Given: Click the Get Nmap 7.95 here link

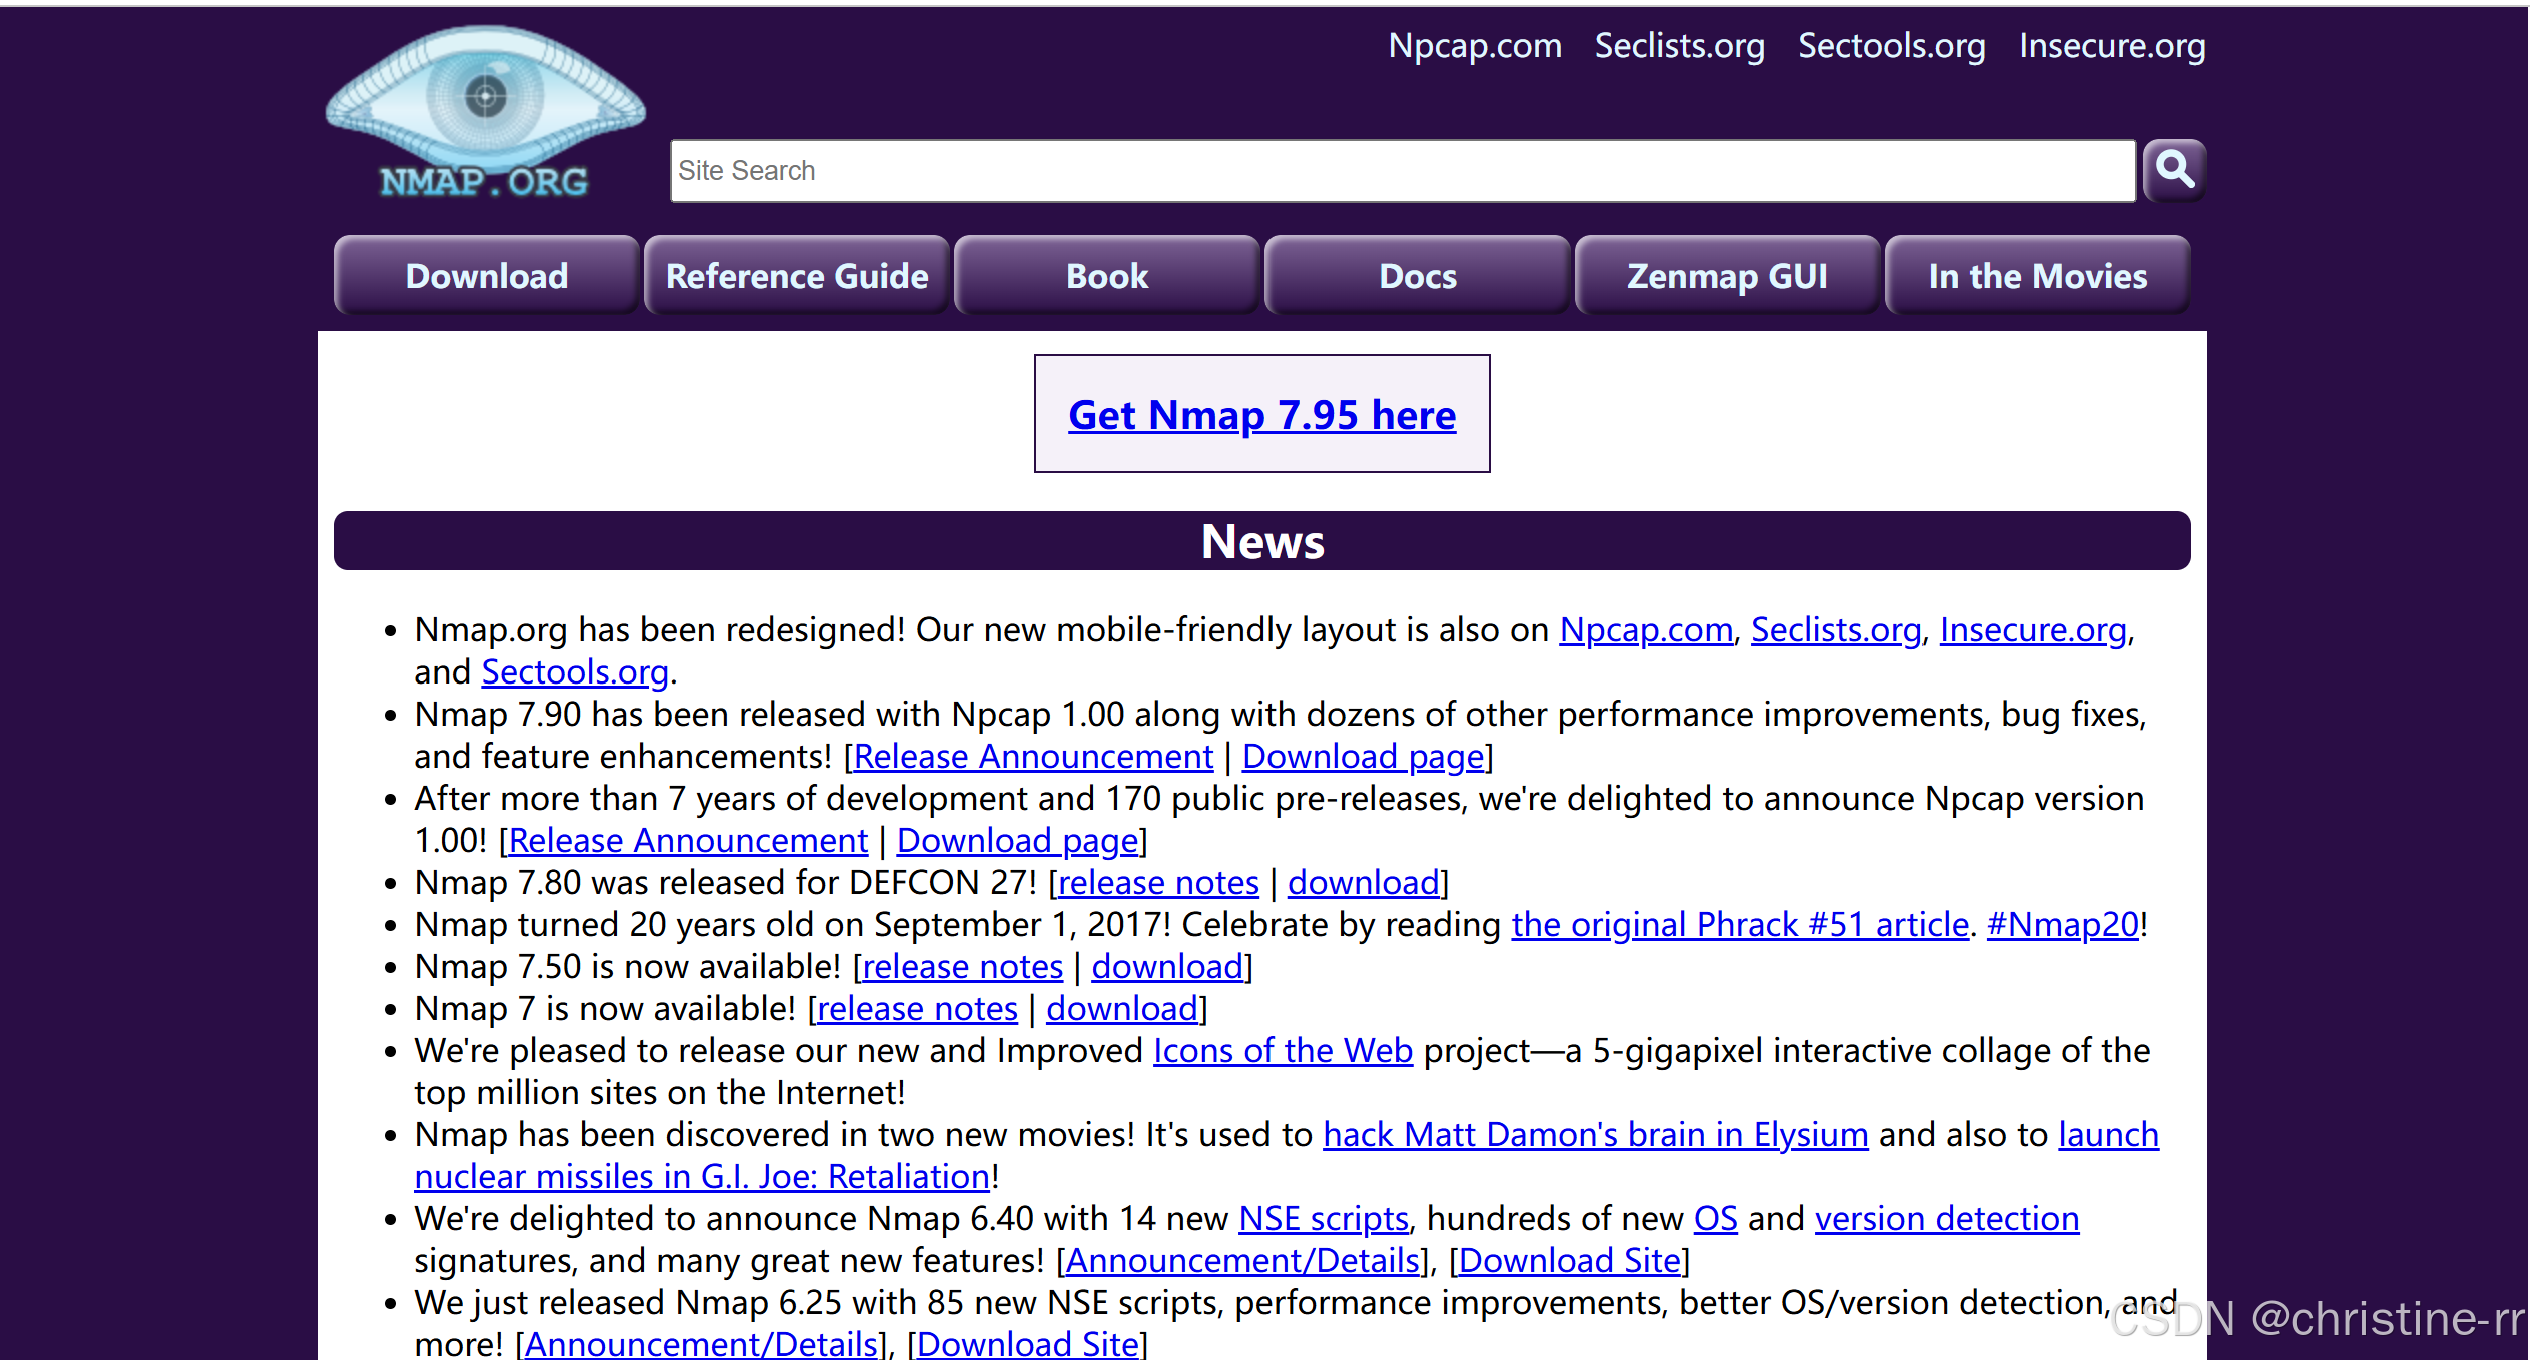Looking at the screenshot, I should [1262, 414].
